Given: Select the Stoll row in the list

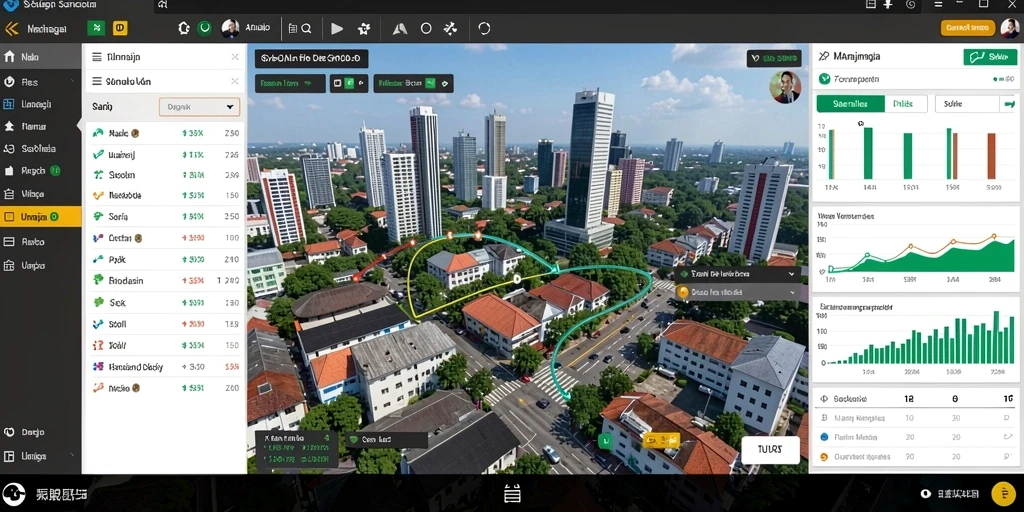Looking at the screenshot, I should pos(165,324).
